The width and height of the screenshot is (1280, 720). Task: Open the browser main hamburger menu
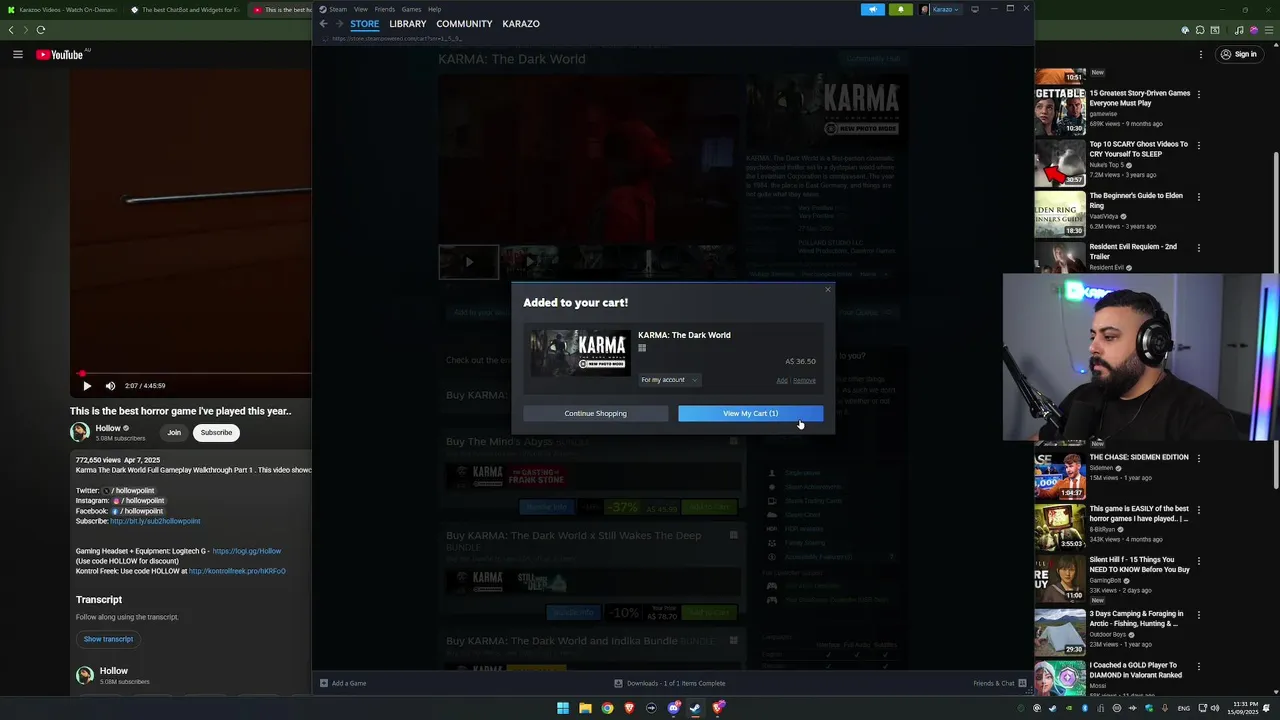[x=1268, y=30]
